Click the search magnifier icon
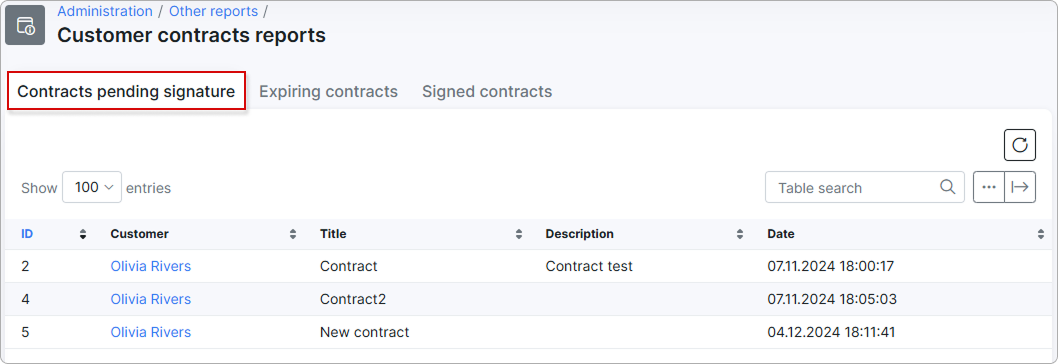The height and width of the screenshot is (364, 1058). coord(947,187)
